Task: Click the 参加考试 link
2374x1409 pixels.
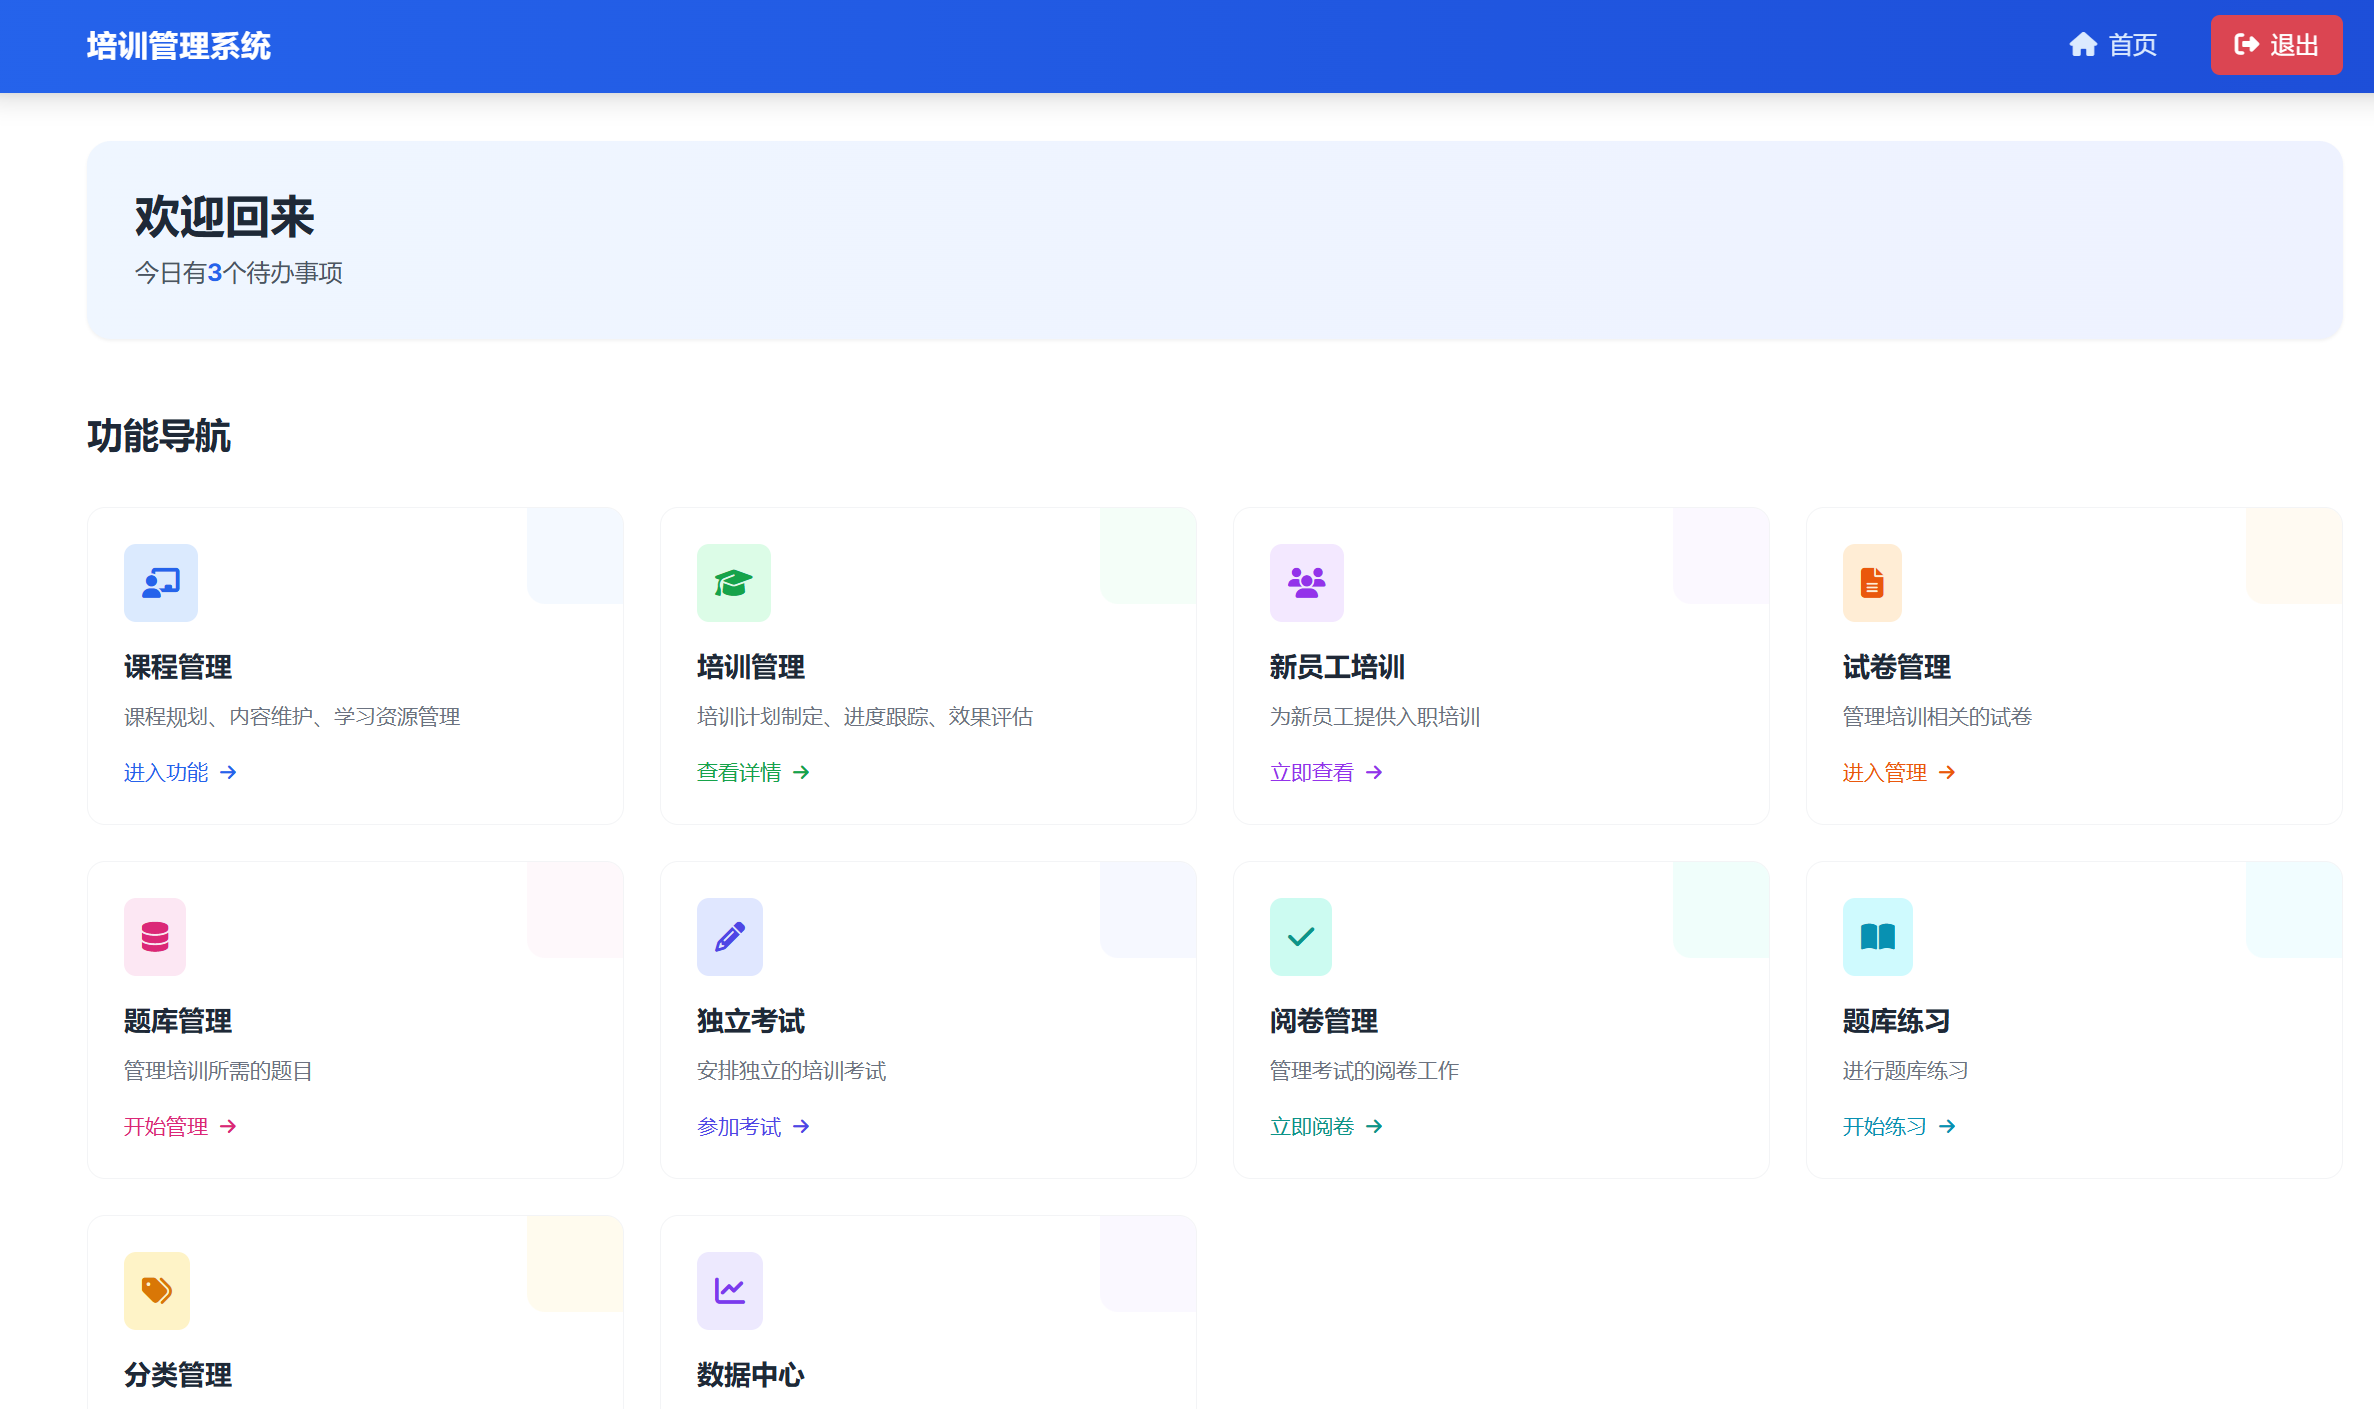Action: pos(753,1127)
